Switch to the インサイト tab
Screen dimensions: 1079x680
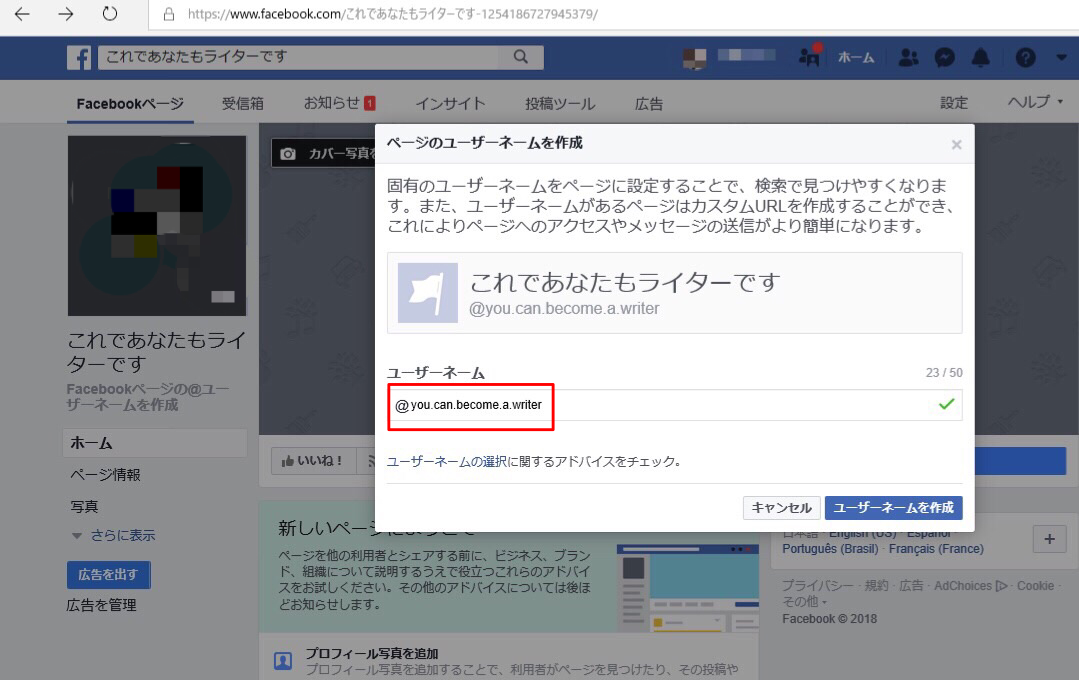coord(449,102)
